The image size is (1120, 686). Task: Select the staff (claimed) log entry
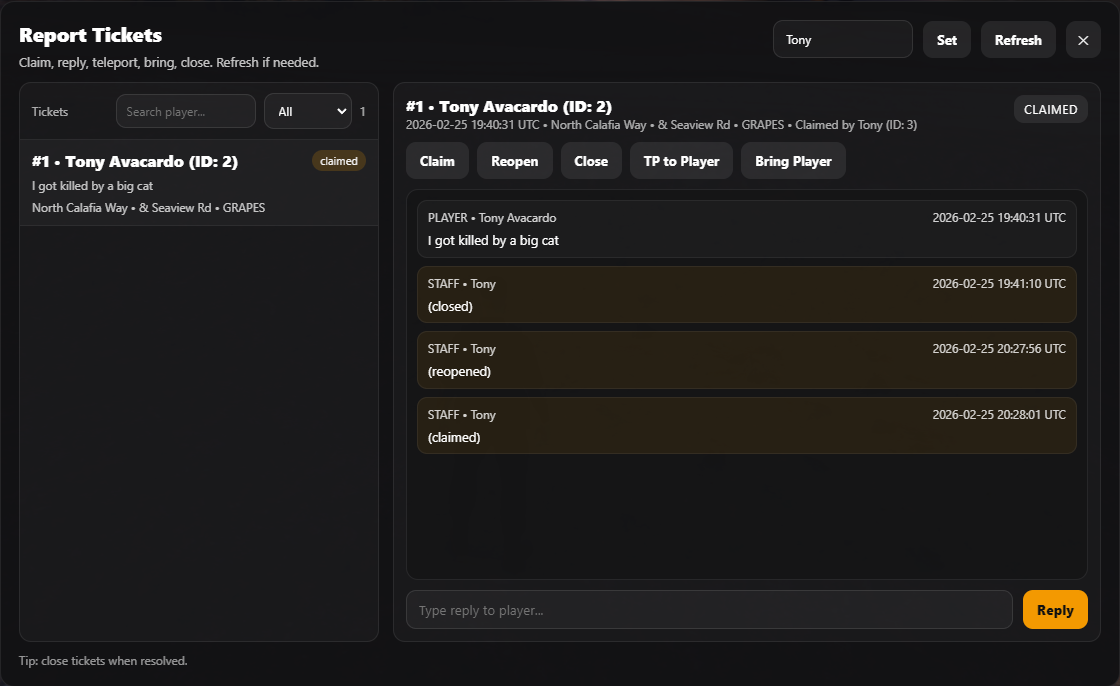click(x=746, y=426)
